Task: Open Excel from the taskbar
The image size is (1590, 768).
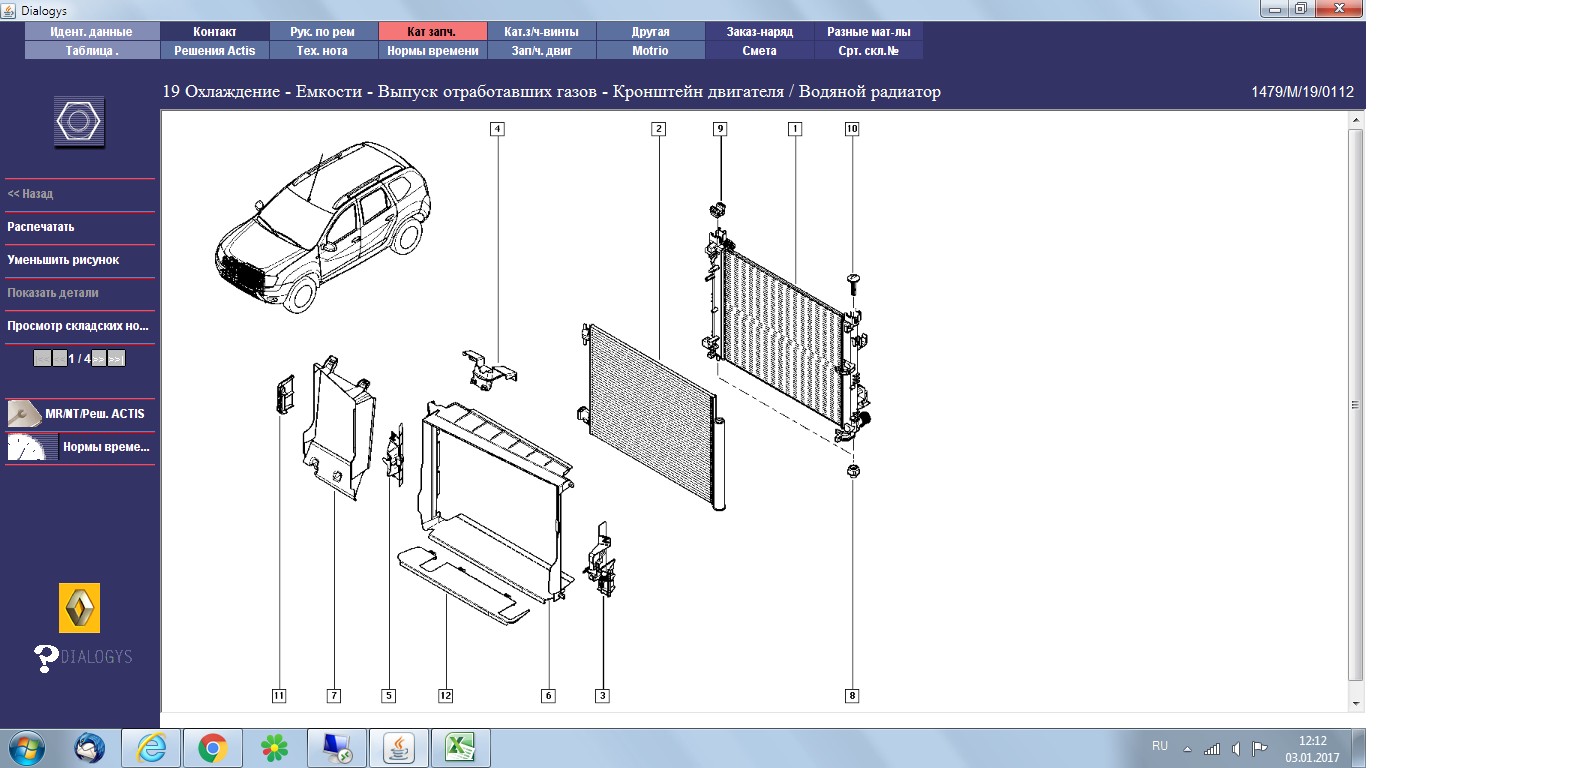Action: [x=460, y=748]
